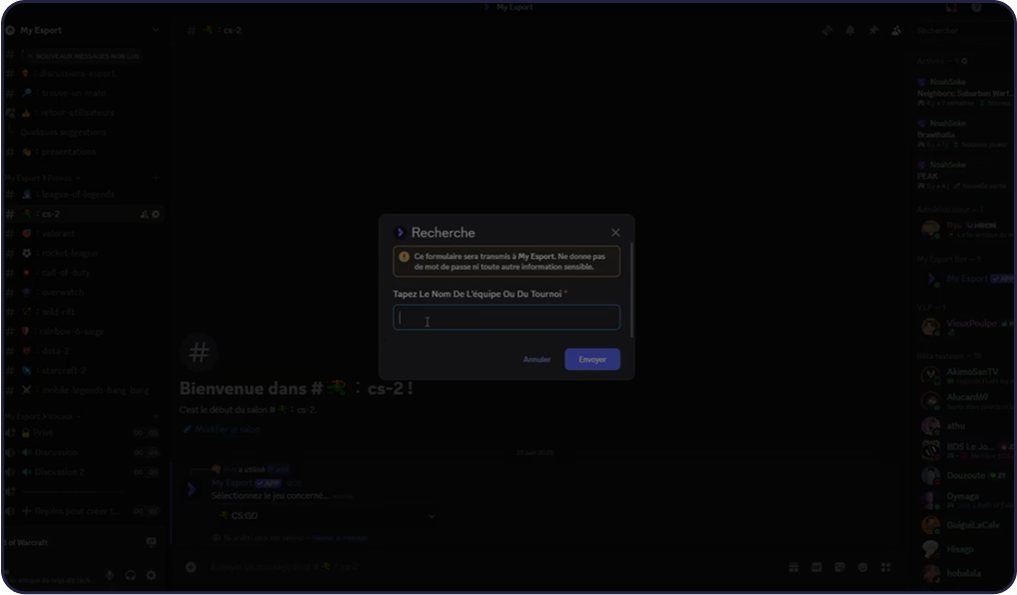1017x595 pixels.
Task: Open the threads icon in the channel header
Action: coord(827,30)
